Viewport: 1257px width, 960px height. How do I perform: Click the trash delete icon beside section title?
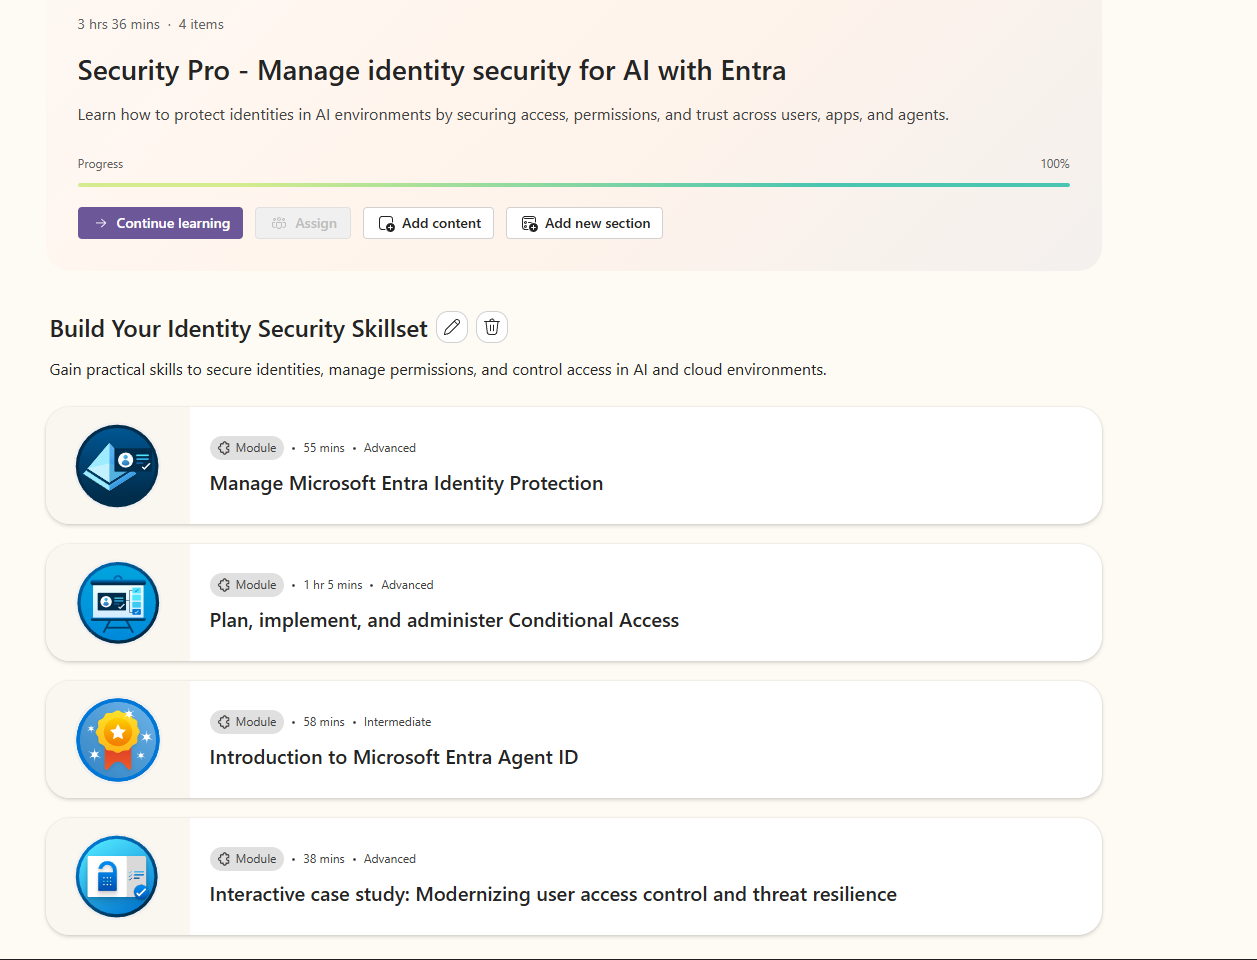pos(492,327)
